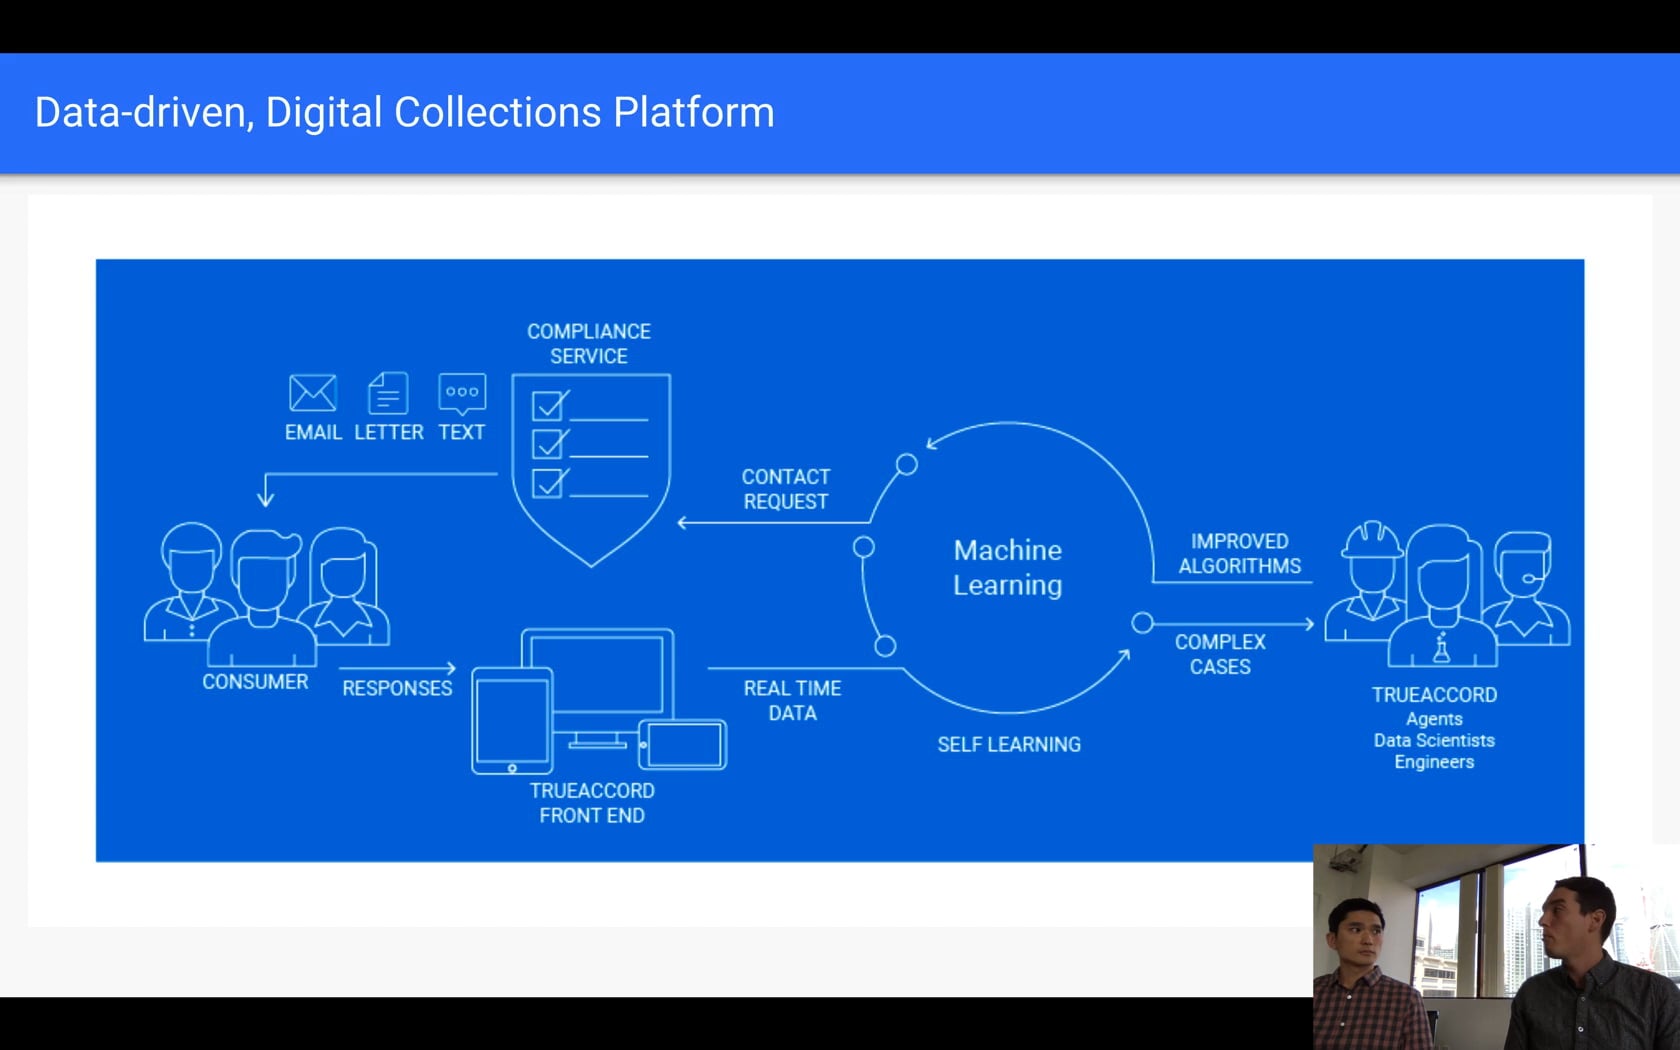Click the circle node beside Complex Cases arrow
The image size is (1680, 1050).
click(1142, 623)
